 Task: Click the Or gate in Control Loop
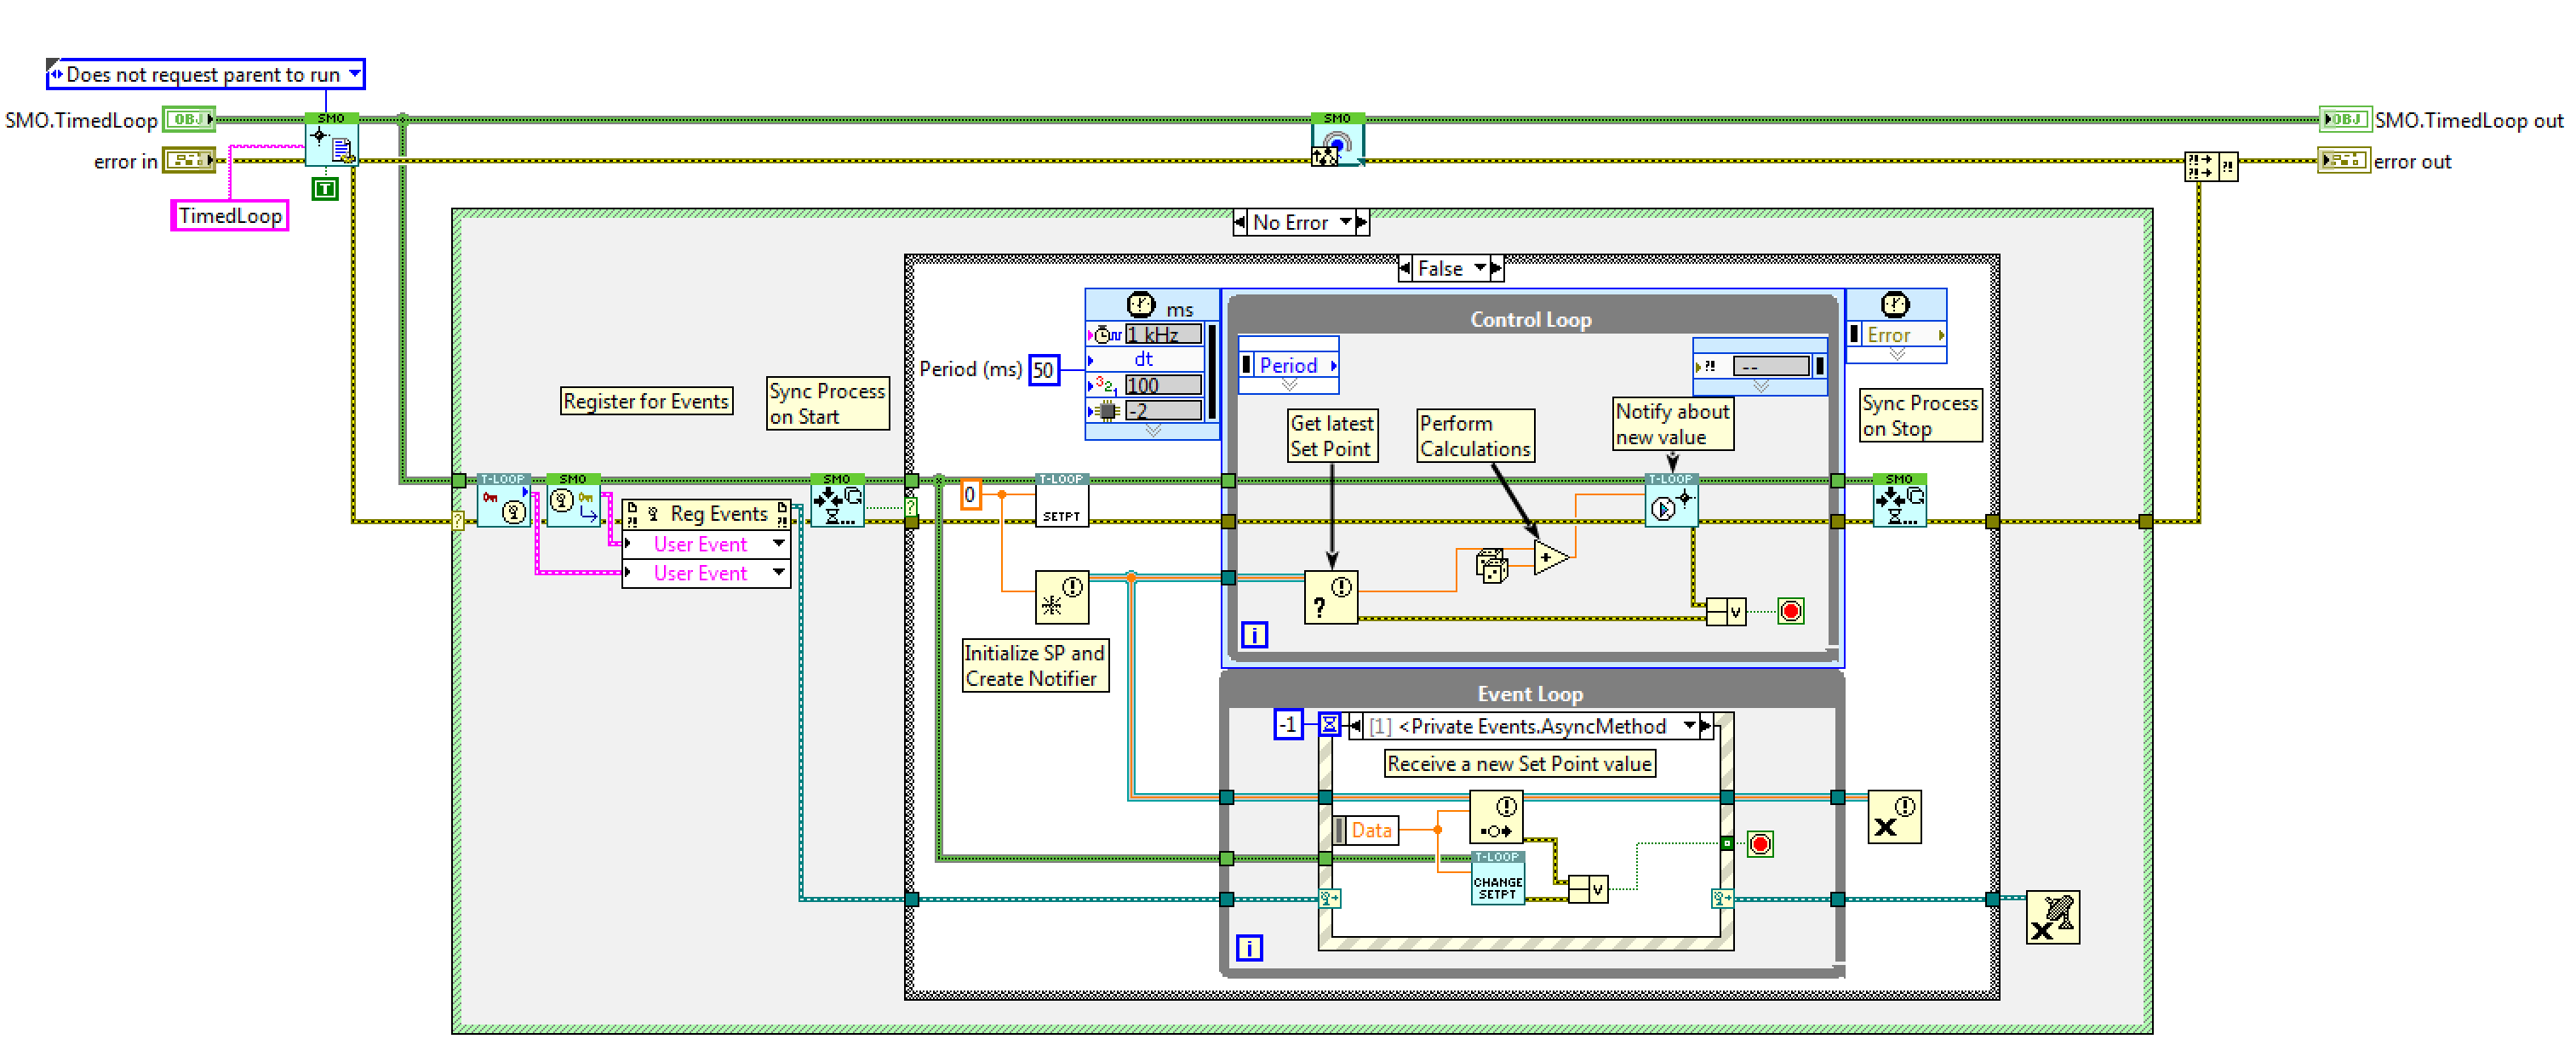[x=1726, y=611]
